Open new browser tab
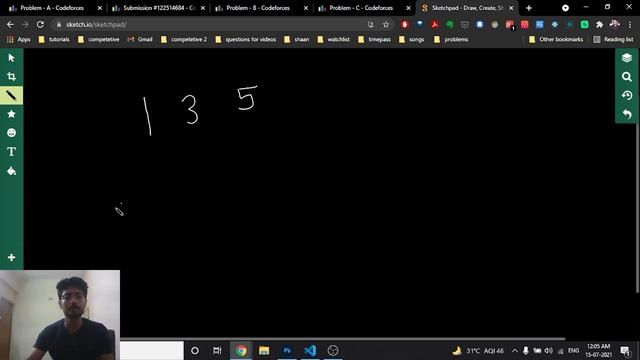 (x=529, y=8)
